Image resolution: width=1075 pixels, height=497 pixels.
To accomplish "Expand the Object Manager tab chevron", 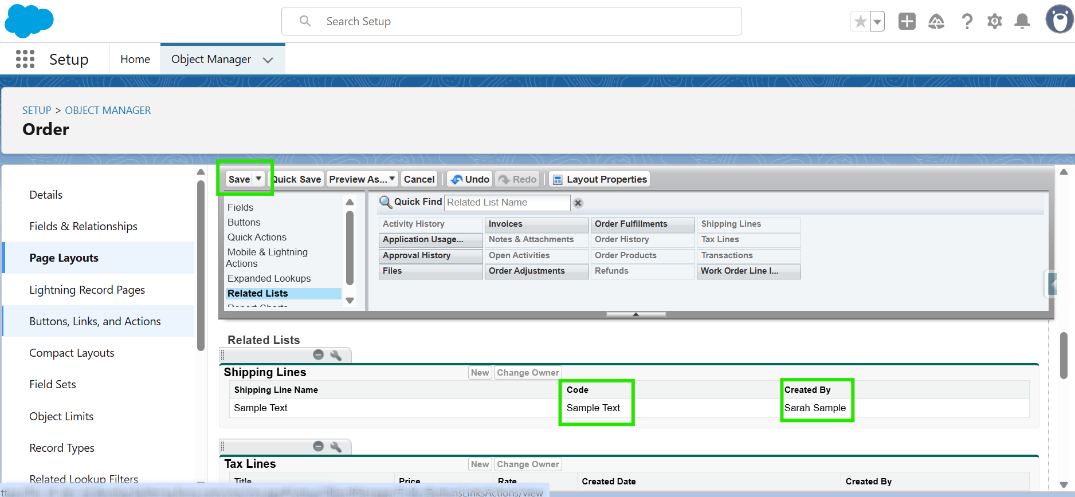I will (x=268, y=60).
